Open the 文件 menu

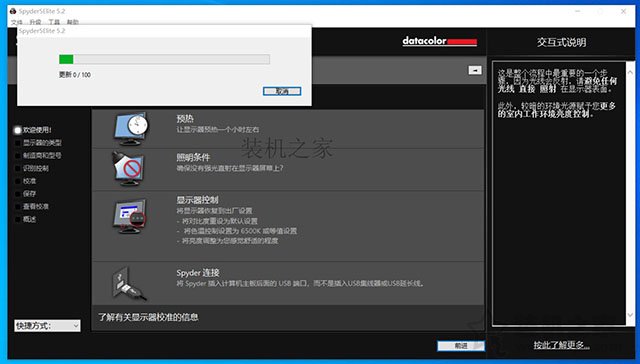click(17, 22)
